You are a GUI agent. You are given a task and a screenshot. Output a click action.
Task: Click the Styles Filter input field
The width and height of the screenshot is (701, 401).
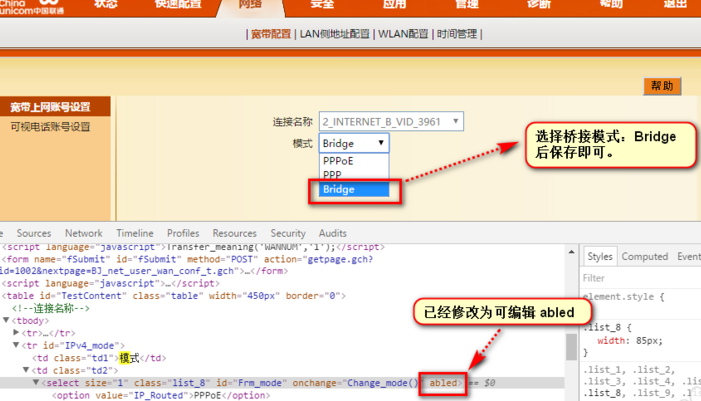[x=642, y=278]
